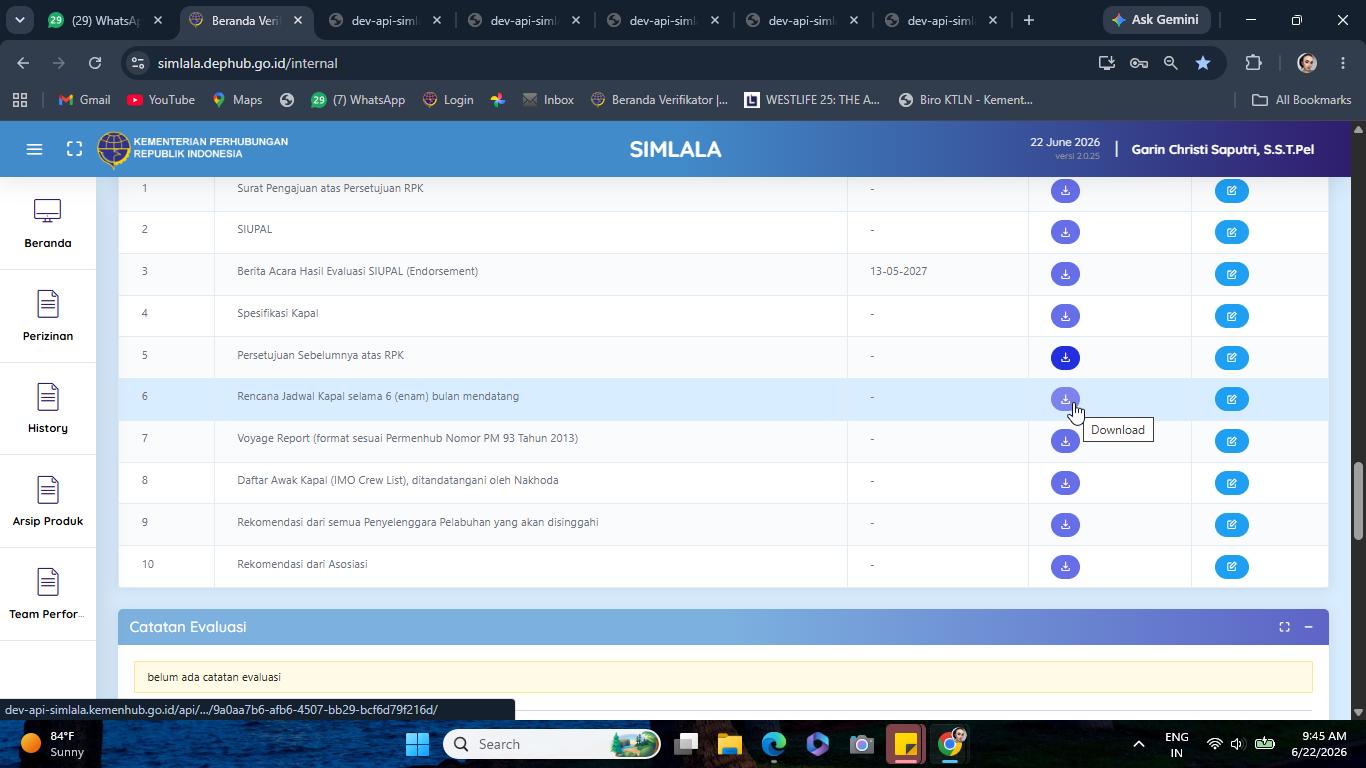The width and height of the screenshot is (1366, 768).
Task: Download Spesifikasi Kapal document
Action: [1065, 316]
